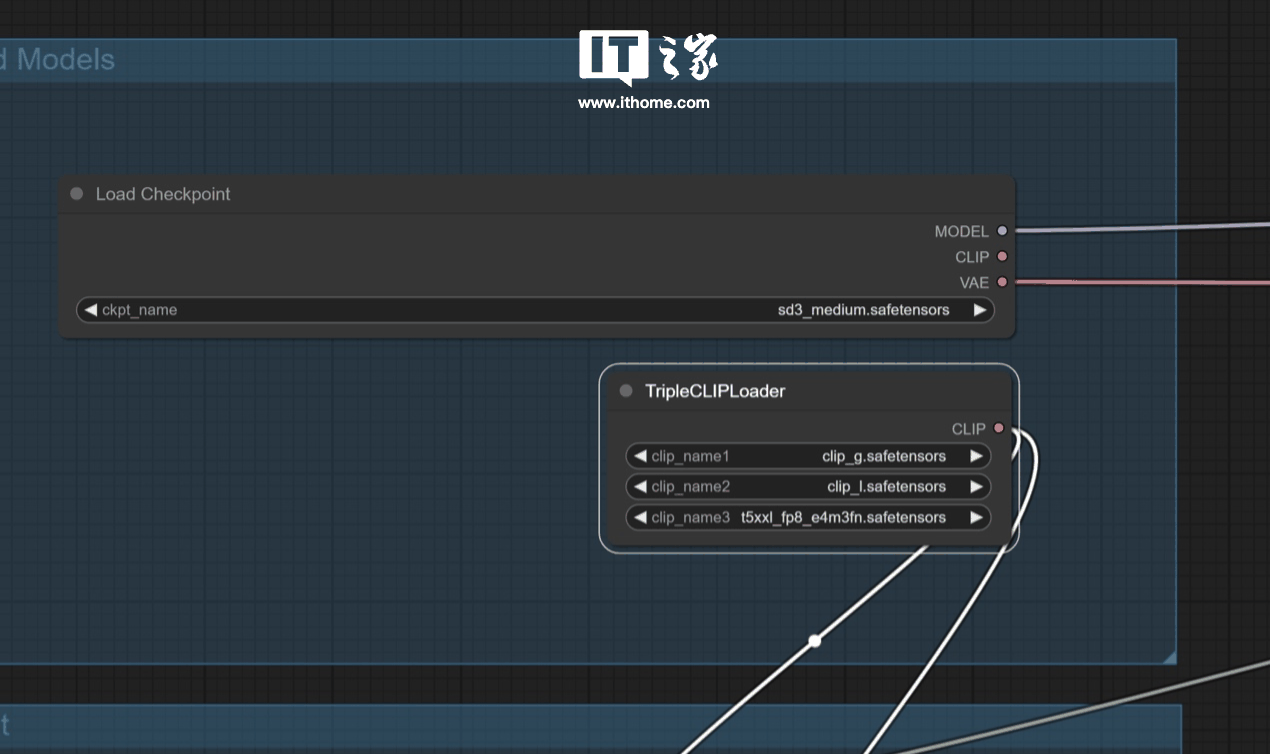Click right arrow on clip_name1 field
The image size is (1270, 754).
(976, 456)
